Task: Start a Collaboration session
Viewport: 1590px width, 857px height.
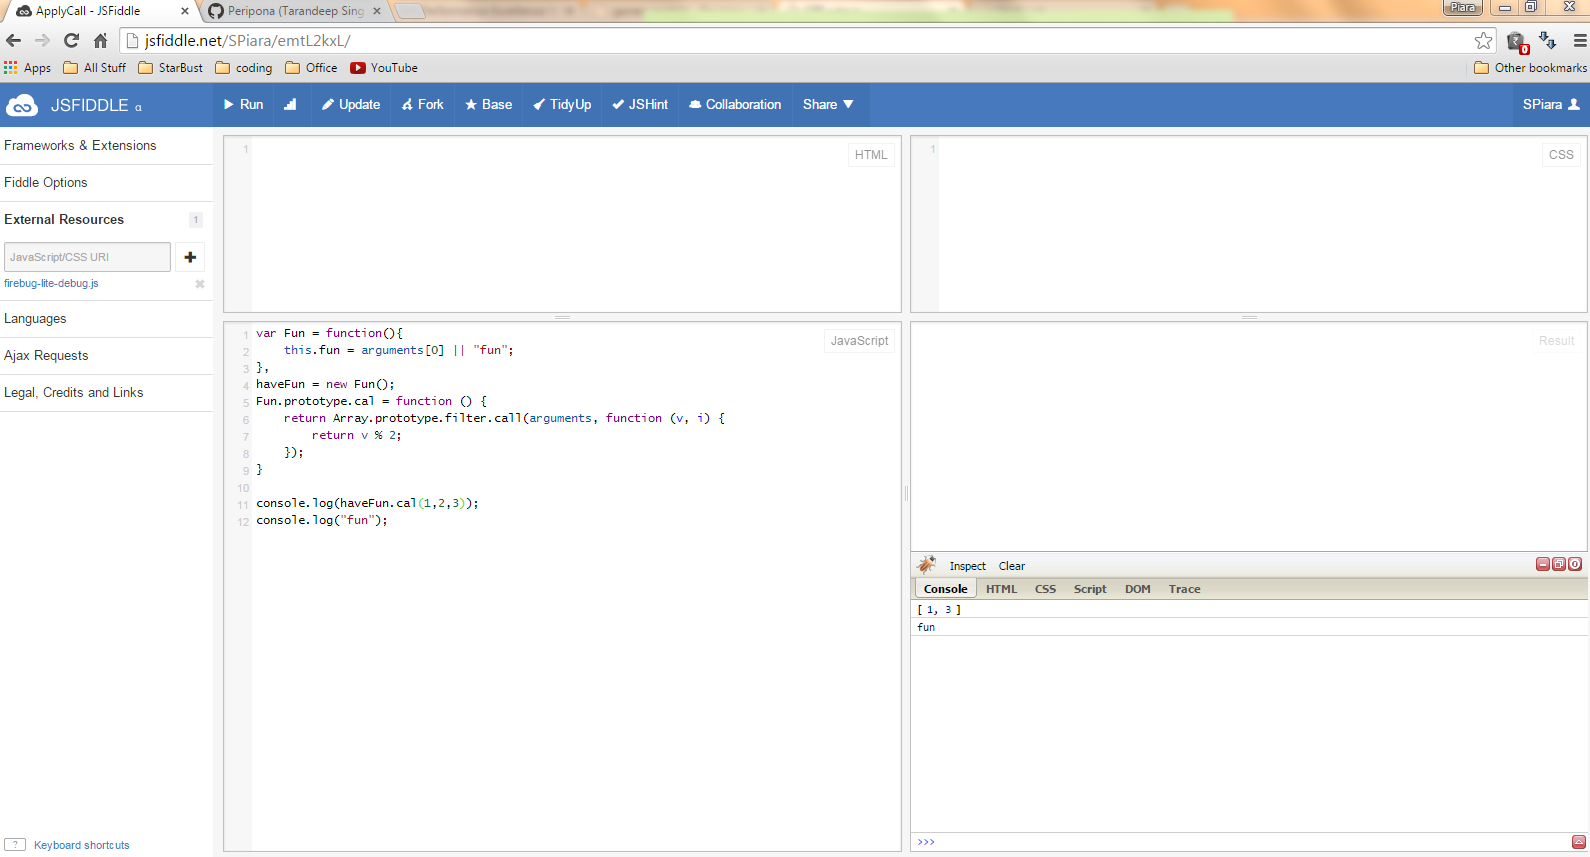Action: [735, 104]
